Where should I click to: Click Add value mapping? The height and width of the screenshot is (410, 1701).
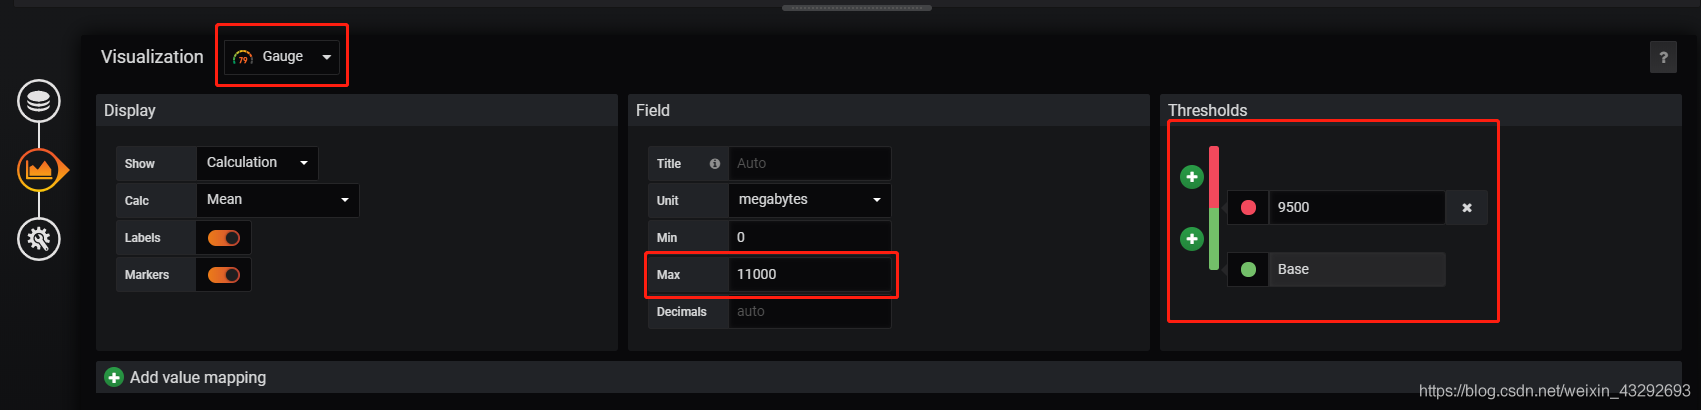[x=198, y=377]
